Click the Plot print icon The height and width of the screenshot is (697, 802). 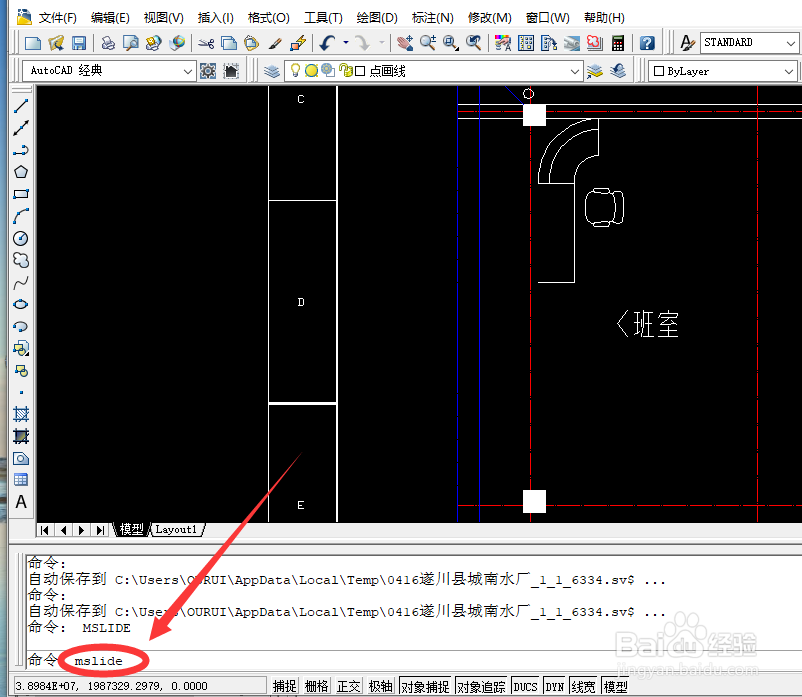click(x=108, y=43)
